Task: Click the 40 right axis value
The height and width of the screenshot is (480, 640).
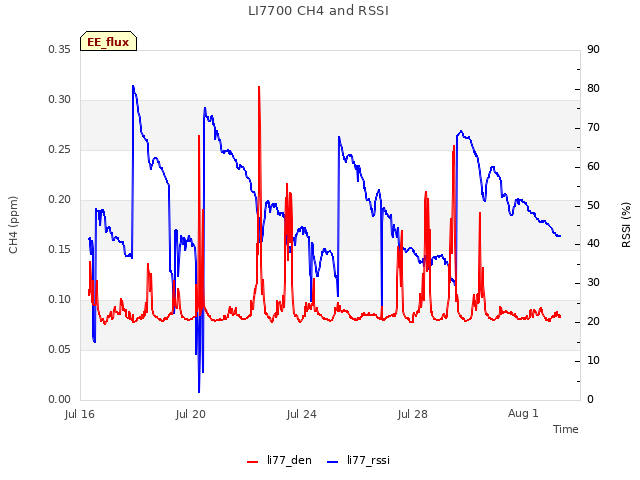Action: 593,244
